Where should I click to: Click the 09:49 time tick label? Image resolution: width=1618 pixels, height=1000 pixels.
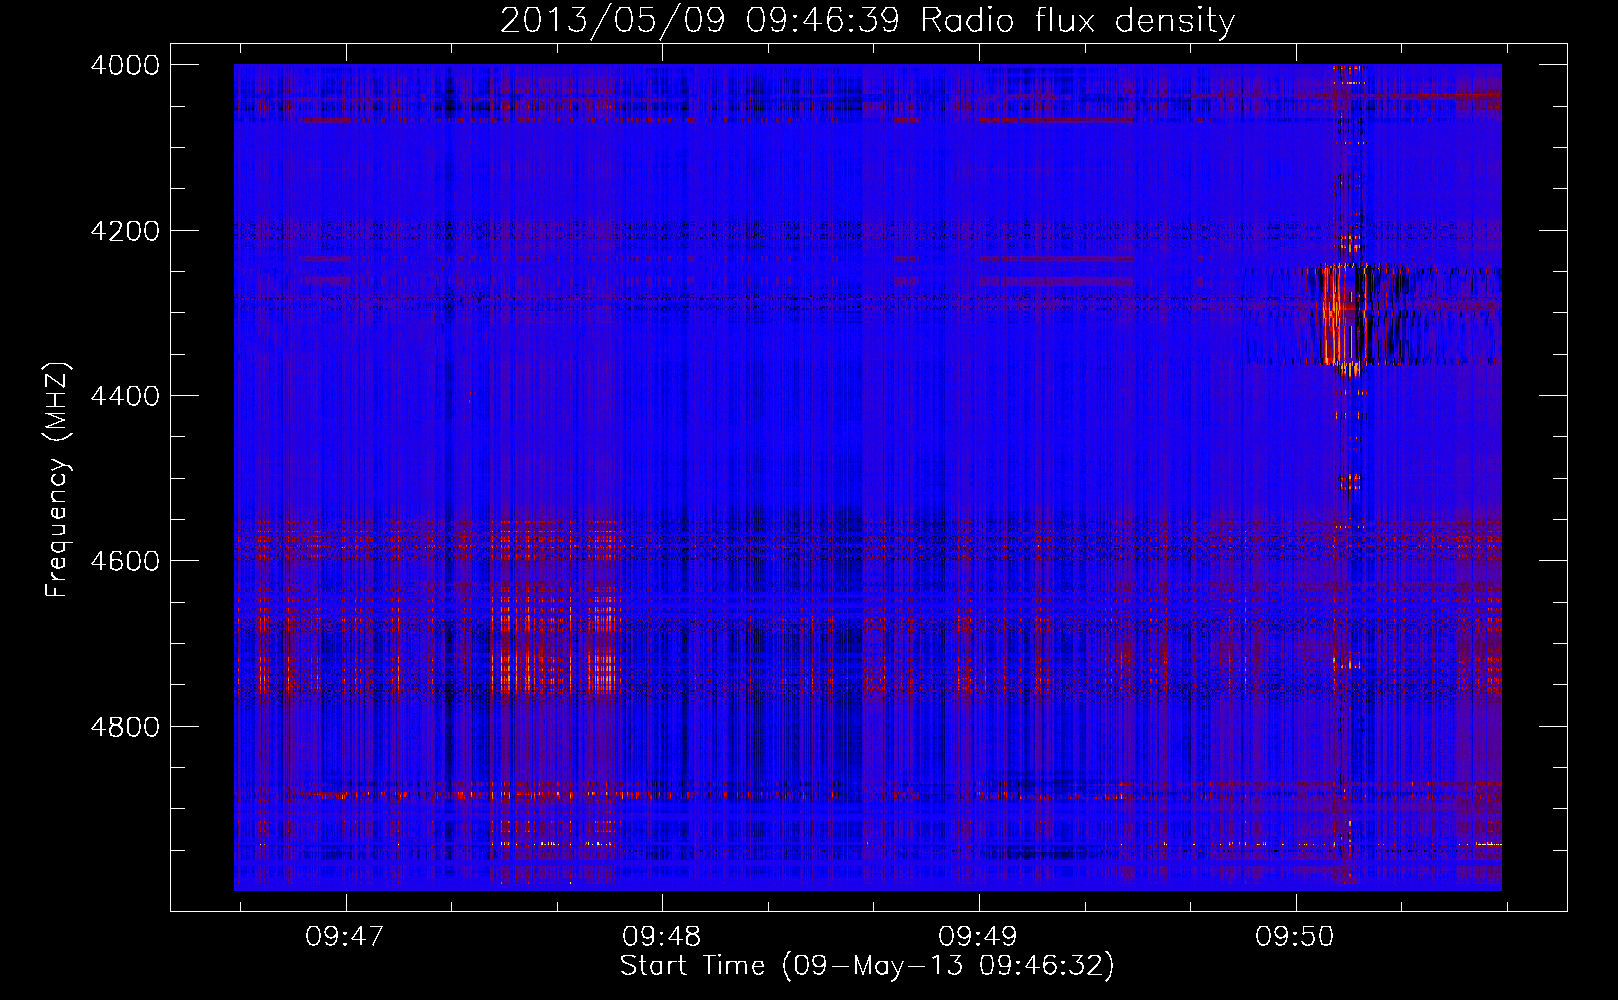point(978,936)
